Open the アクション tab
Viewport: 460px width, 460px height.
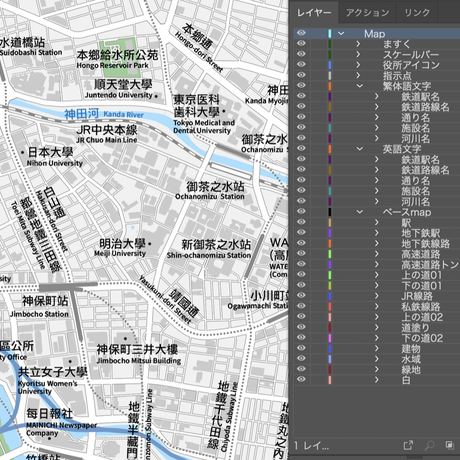(x=367, y=13)
